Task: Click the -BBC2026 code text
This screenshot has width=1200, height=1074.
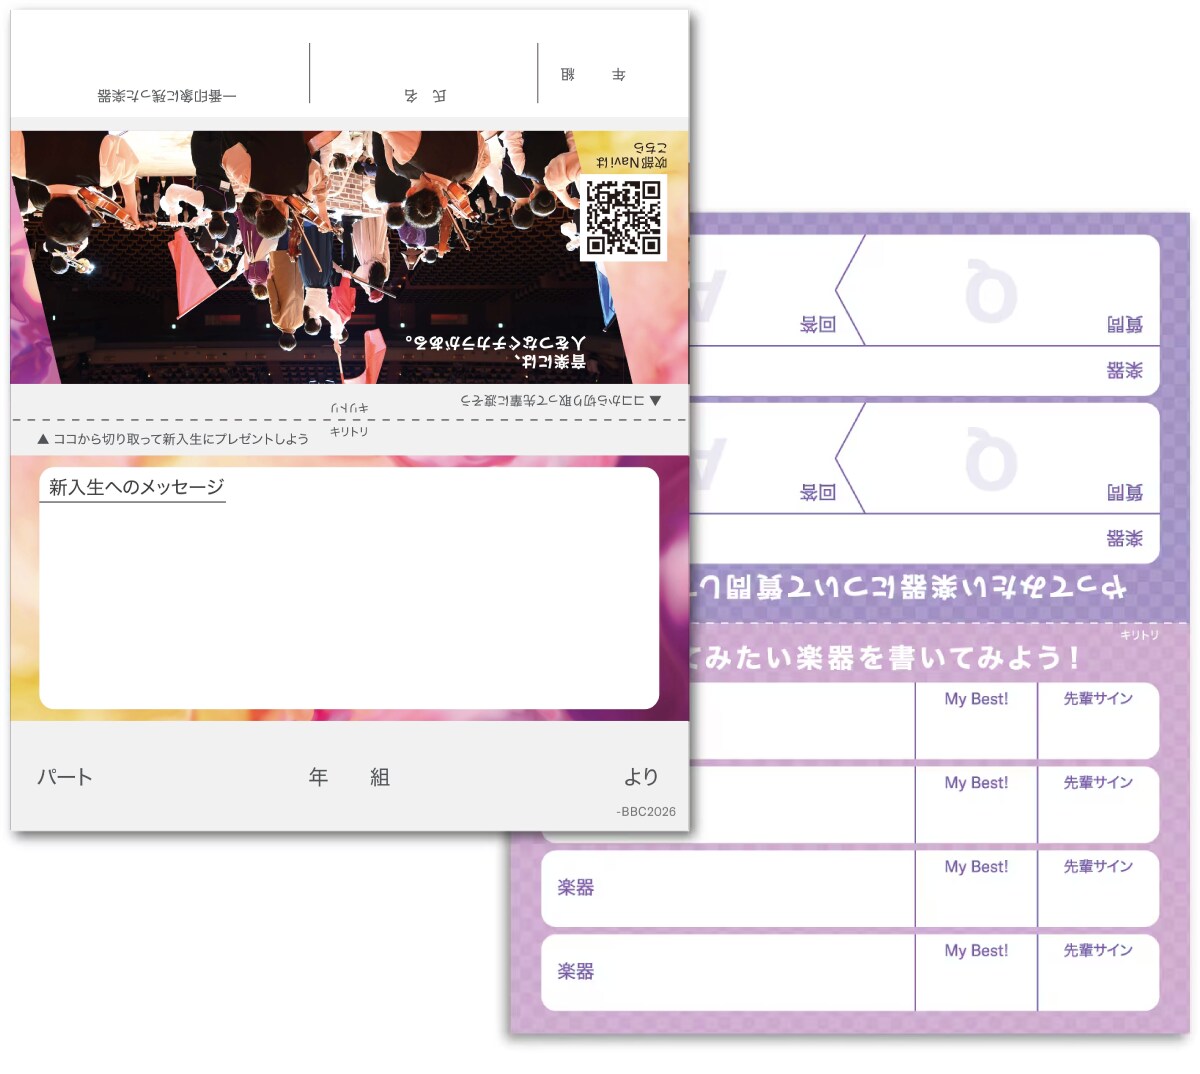Action: [646, 811]
